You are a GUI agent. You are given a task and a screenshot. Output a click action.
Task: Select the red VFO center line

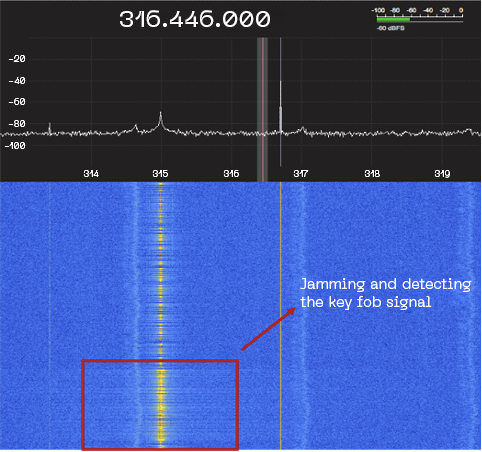point(263,109)
